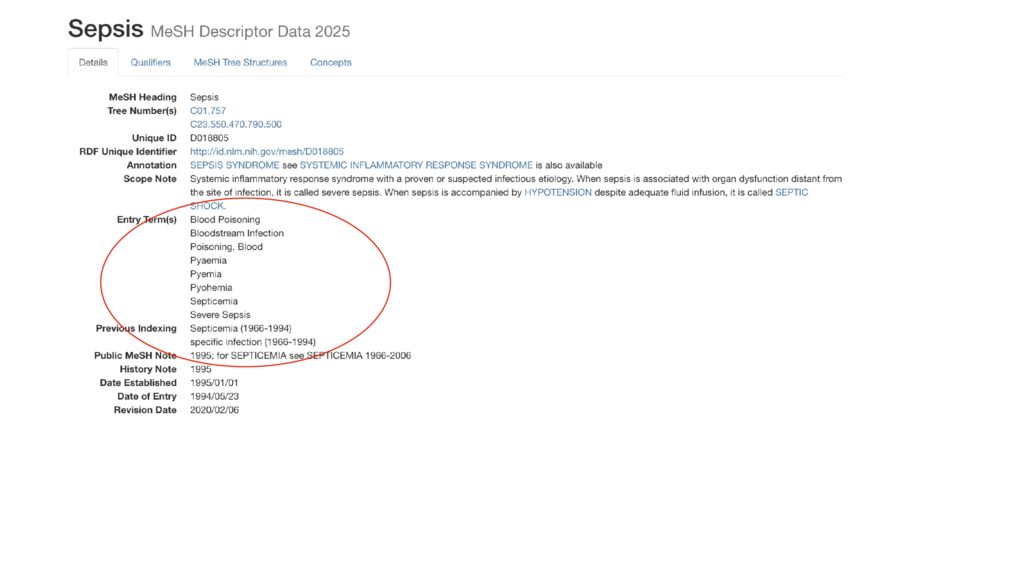Click the Revision Date value 2020/02/06
The image size is (1024, 576).
coord(214,410)
